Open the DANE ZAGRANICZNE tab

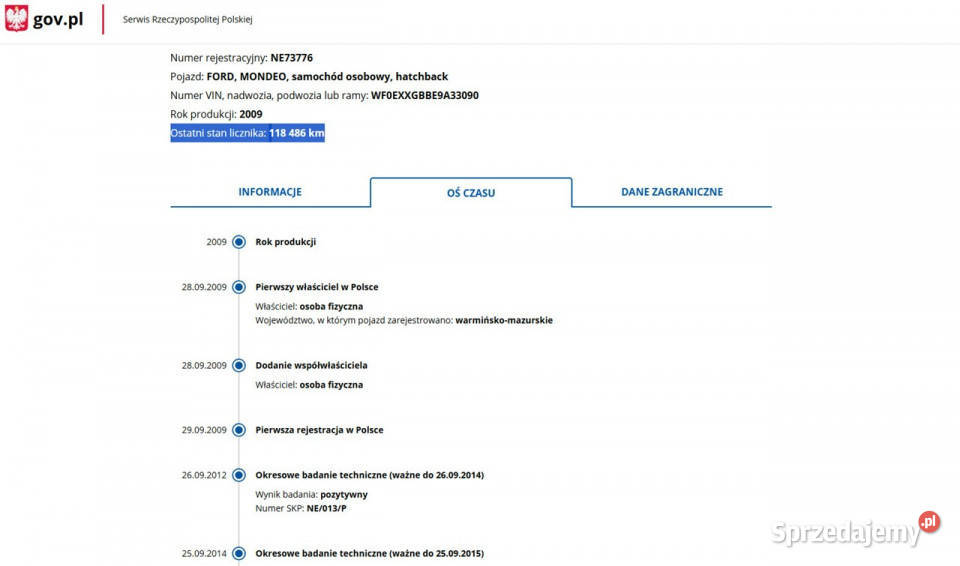(x=671, y=192)
